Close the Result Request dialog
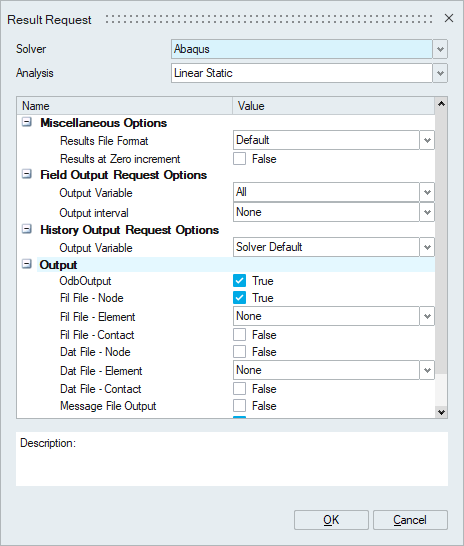 (449, 18)
